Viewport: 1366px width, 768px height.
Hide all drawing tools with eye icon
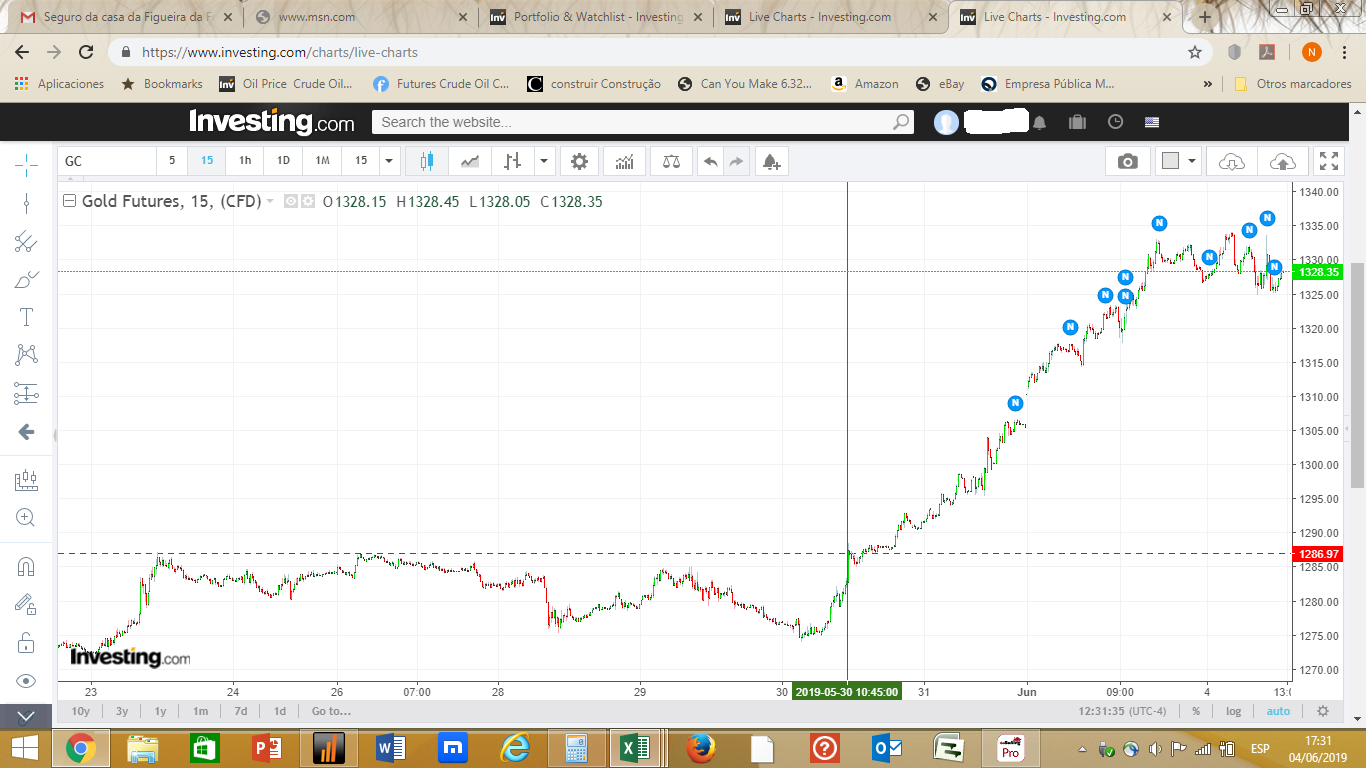tap(26, 681)
